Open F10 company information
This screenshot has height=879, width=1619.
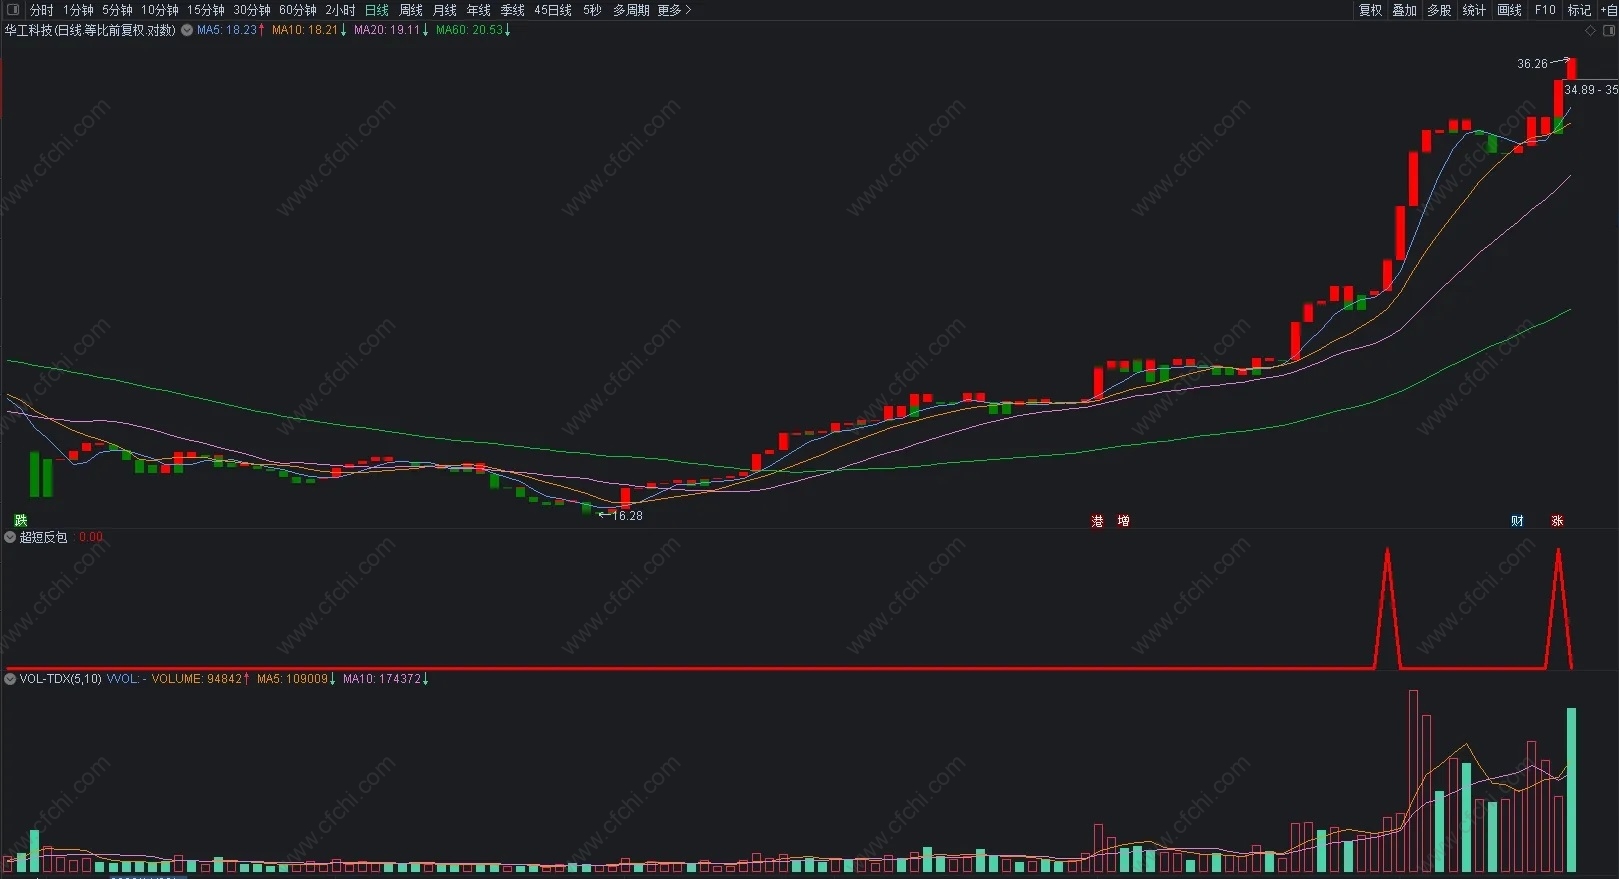click(1545, 10)
